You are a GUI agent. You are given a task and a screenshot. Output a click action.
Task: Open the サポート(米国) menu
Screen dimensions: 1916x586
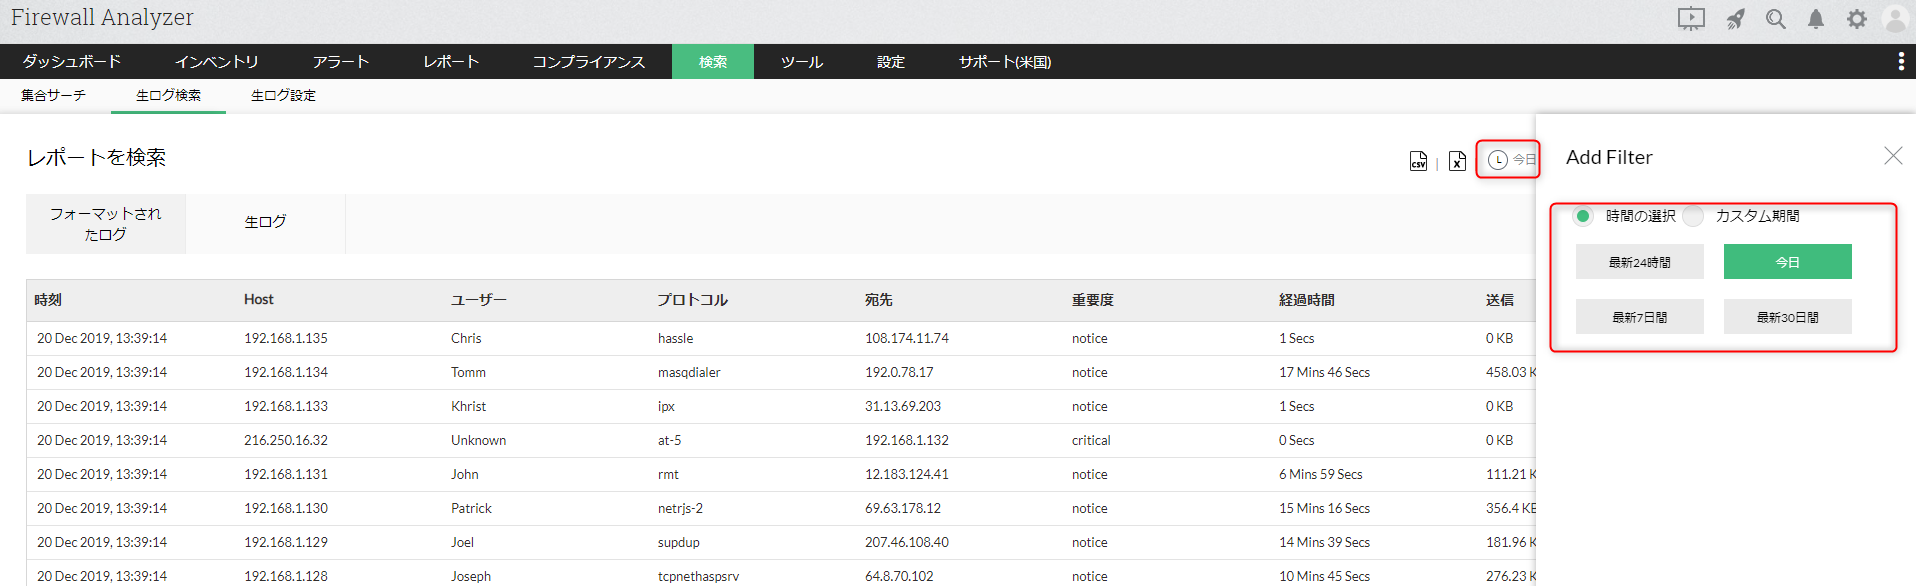click(x=1005, y=62)
